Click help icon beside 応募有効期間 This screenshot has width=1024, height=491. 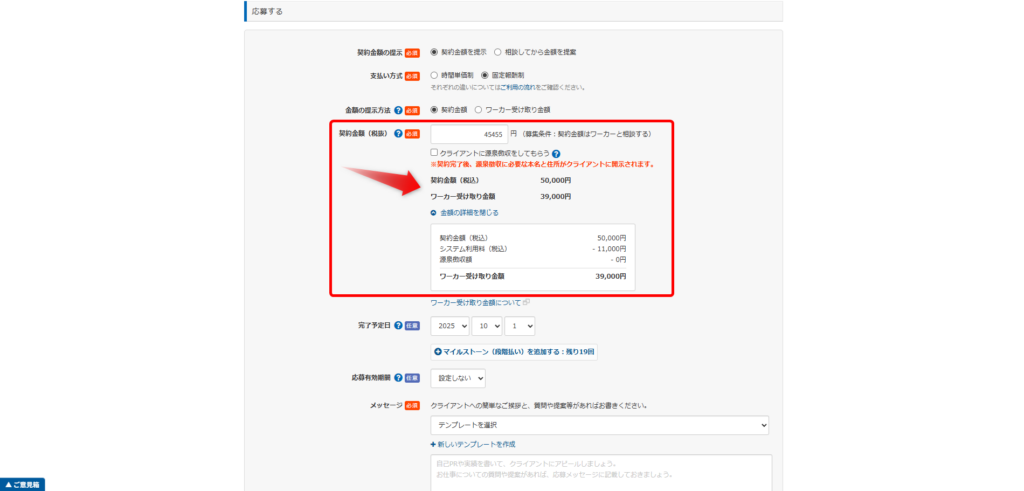[398, 378]
